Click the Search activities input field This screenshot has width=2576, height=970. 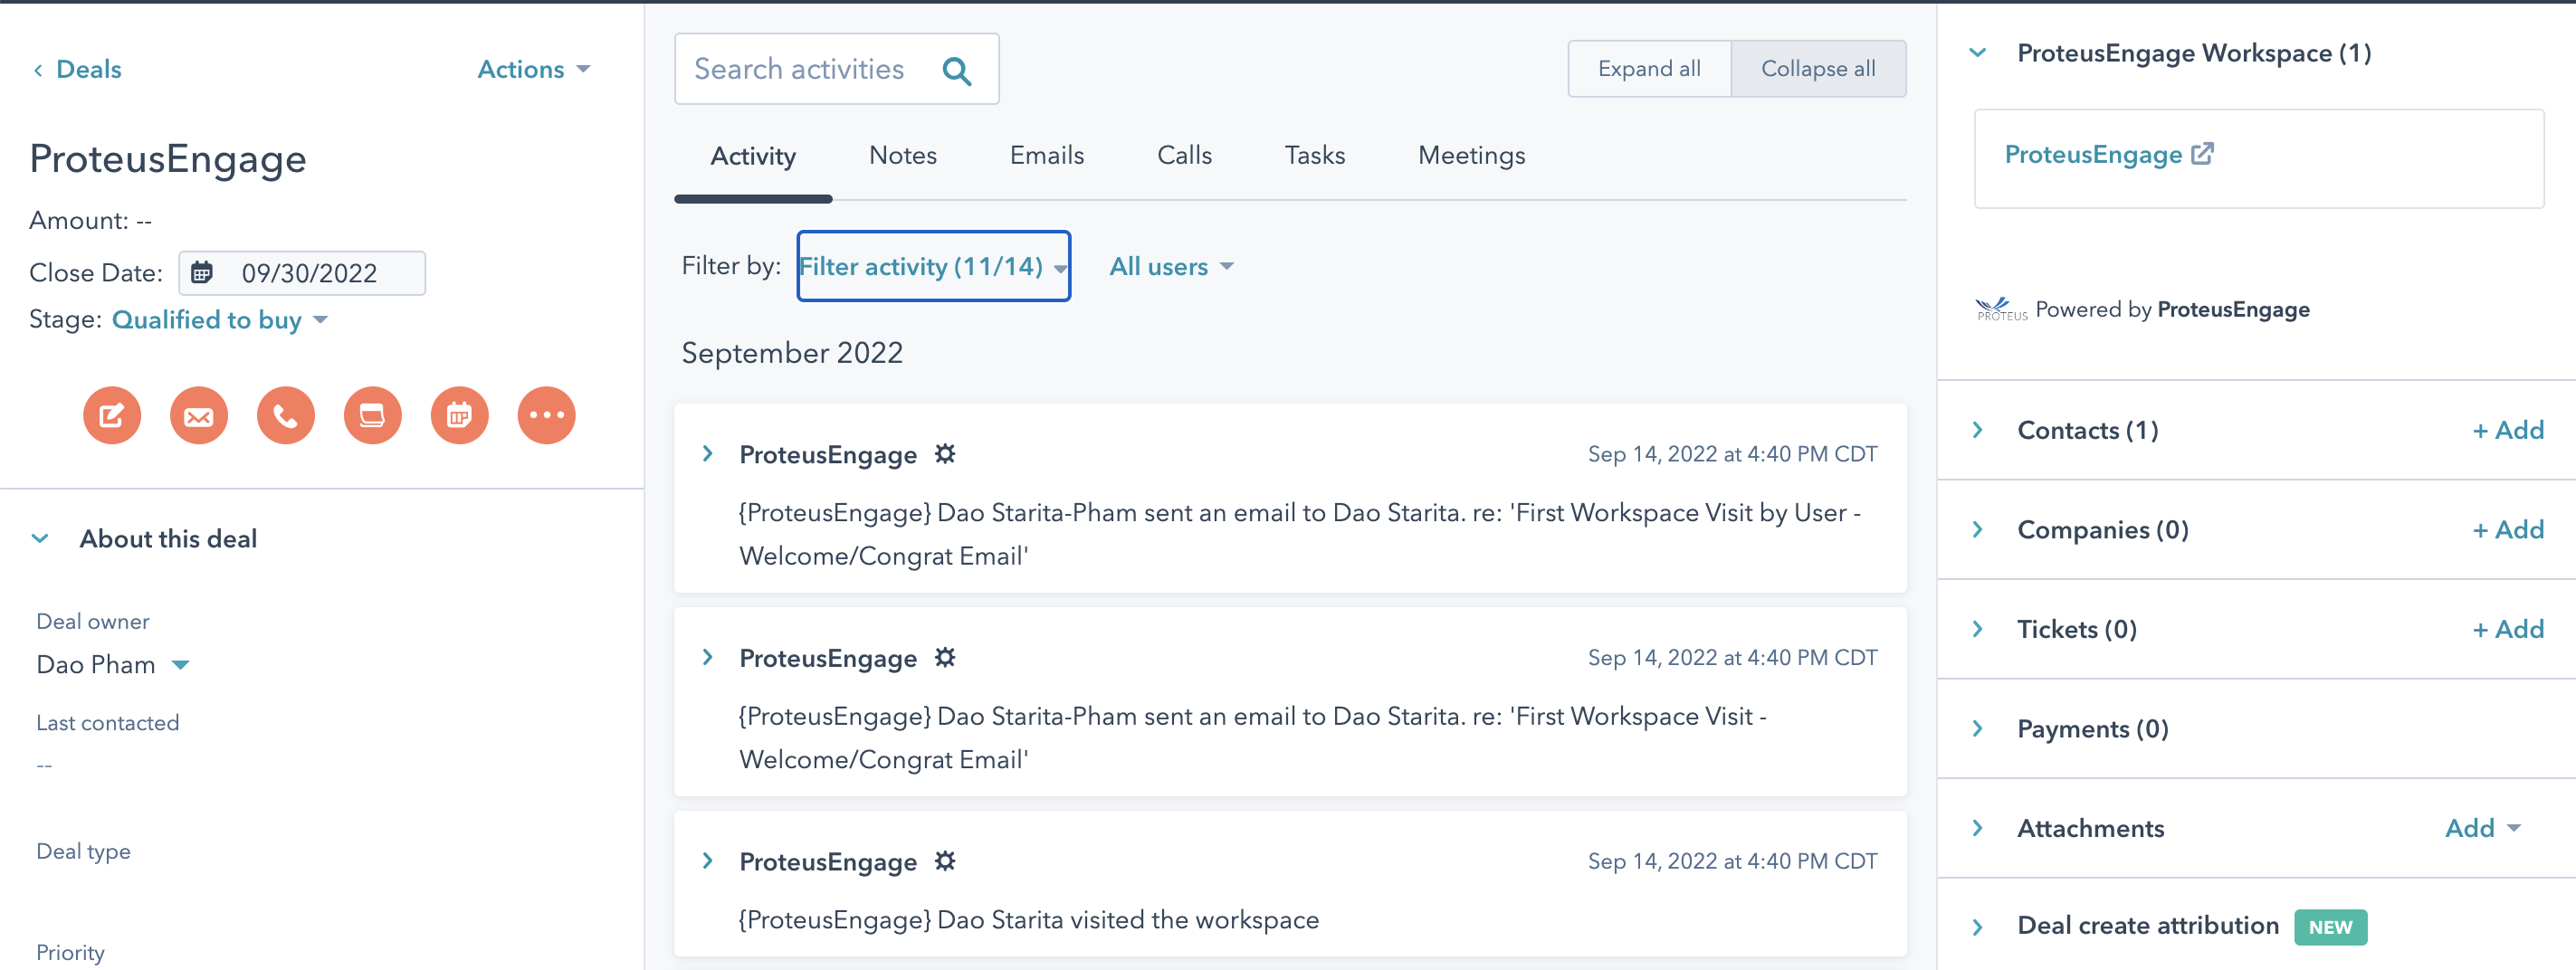point(836,69)
